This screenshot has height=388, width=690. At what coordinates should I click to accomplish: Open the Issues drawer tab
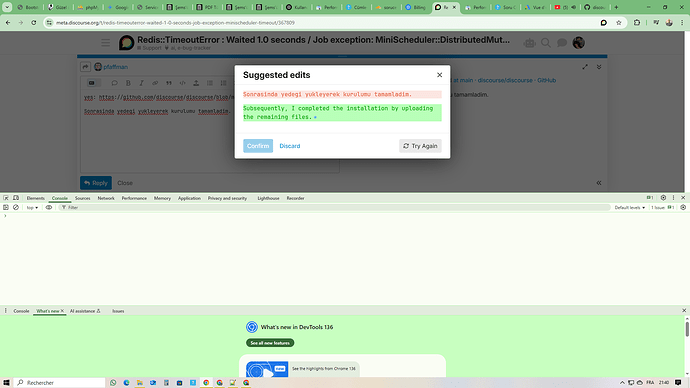point(118,311)
